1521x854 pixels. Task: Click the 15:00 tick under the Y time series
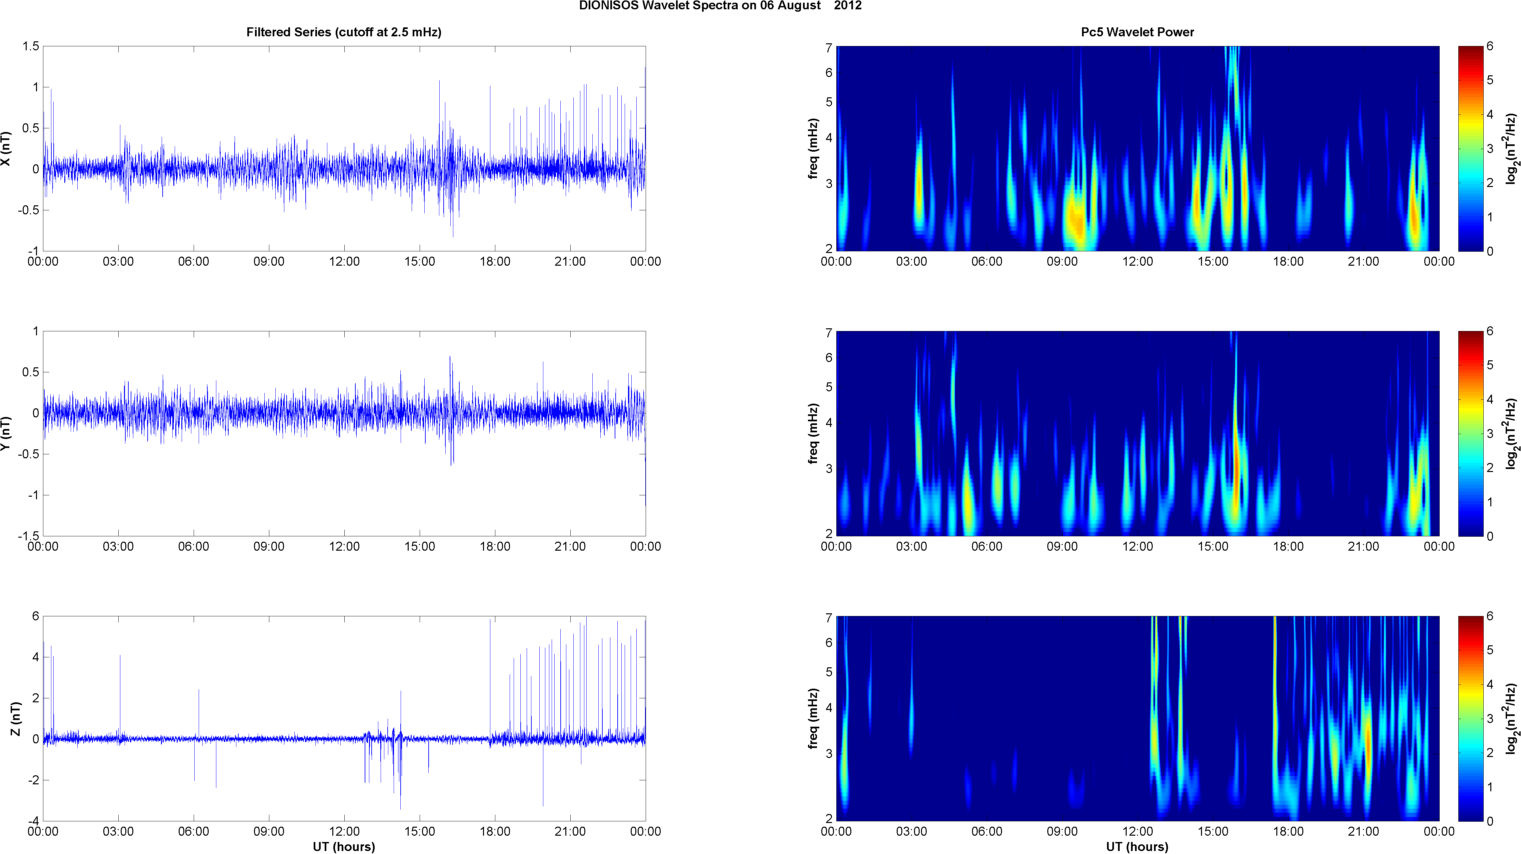(x=420, y=547)
